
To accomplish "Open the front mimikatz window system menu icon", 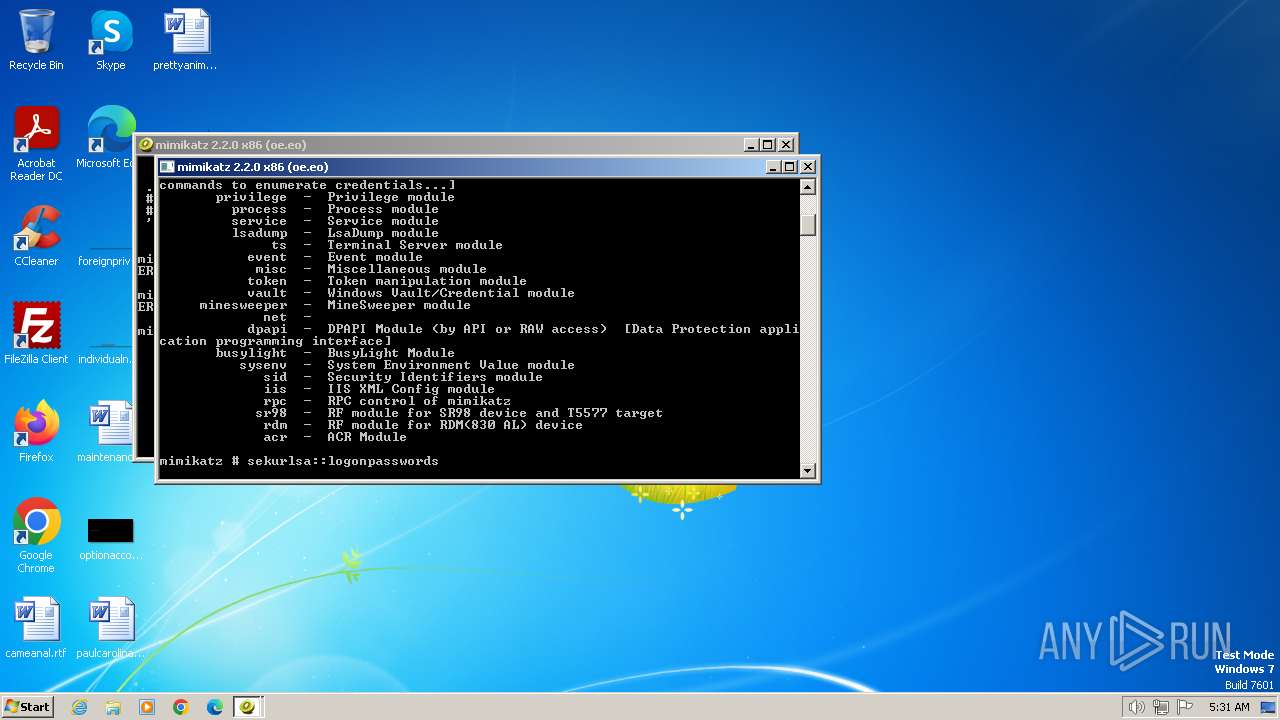I will click(x=167, y=167).
